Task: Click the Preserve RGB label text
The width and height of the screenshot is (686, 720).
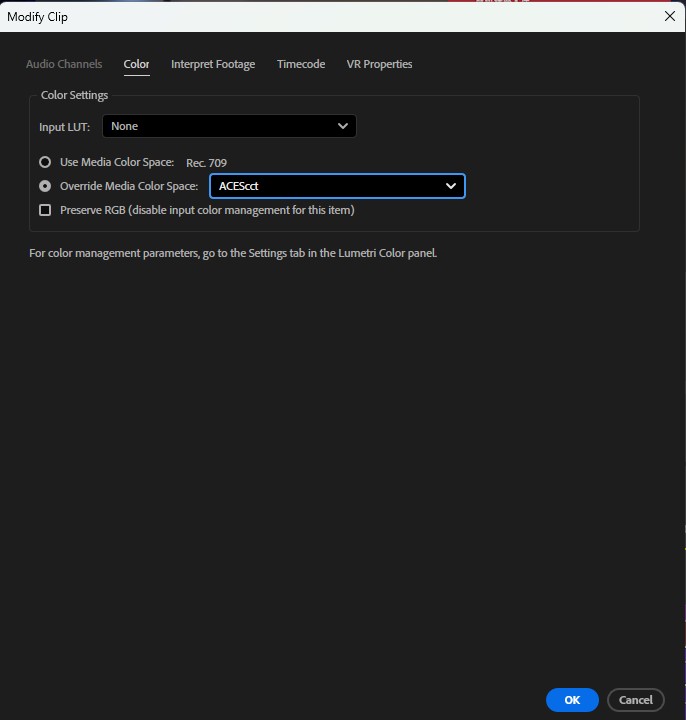Action: 207,210
